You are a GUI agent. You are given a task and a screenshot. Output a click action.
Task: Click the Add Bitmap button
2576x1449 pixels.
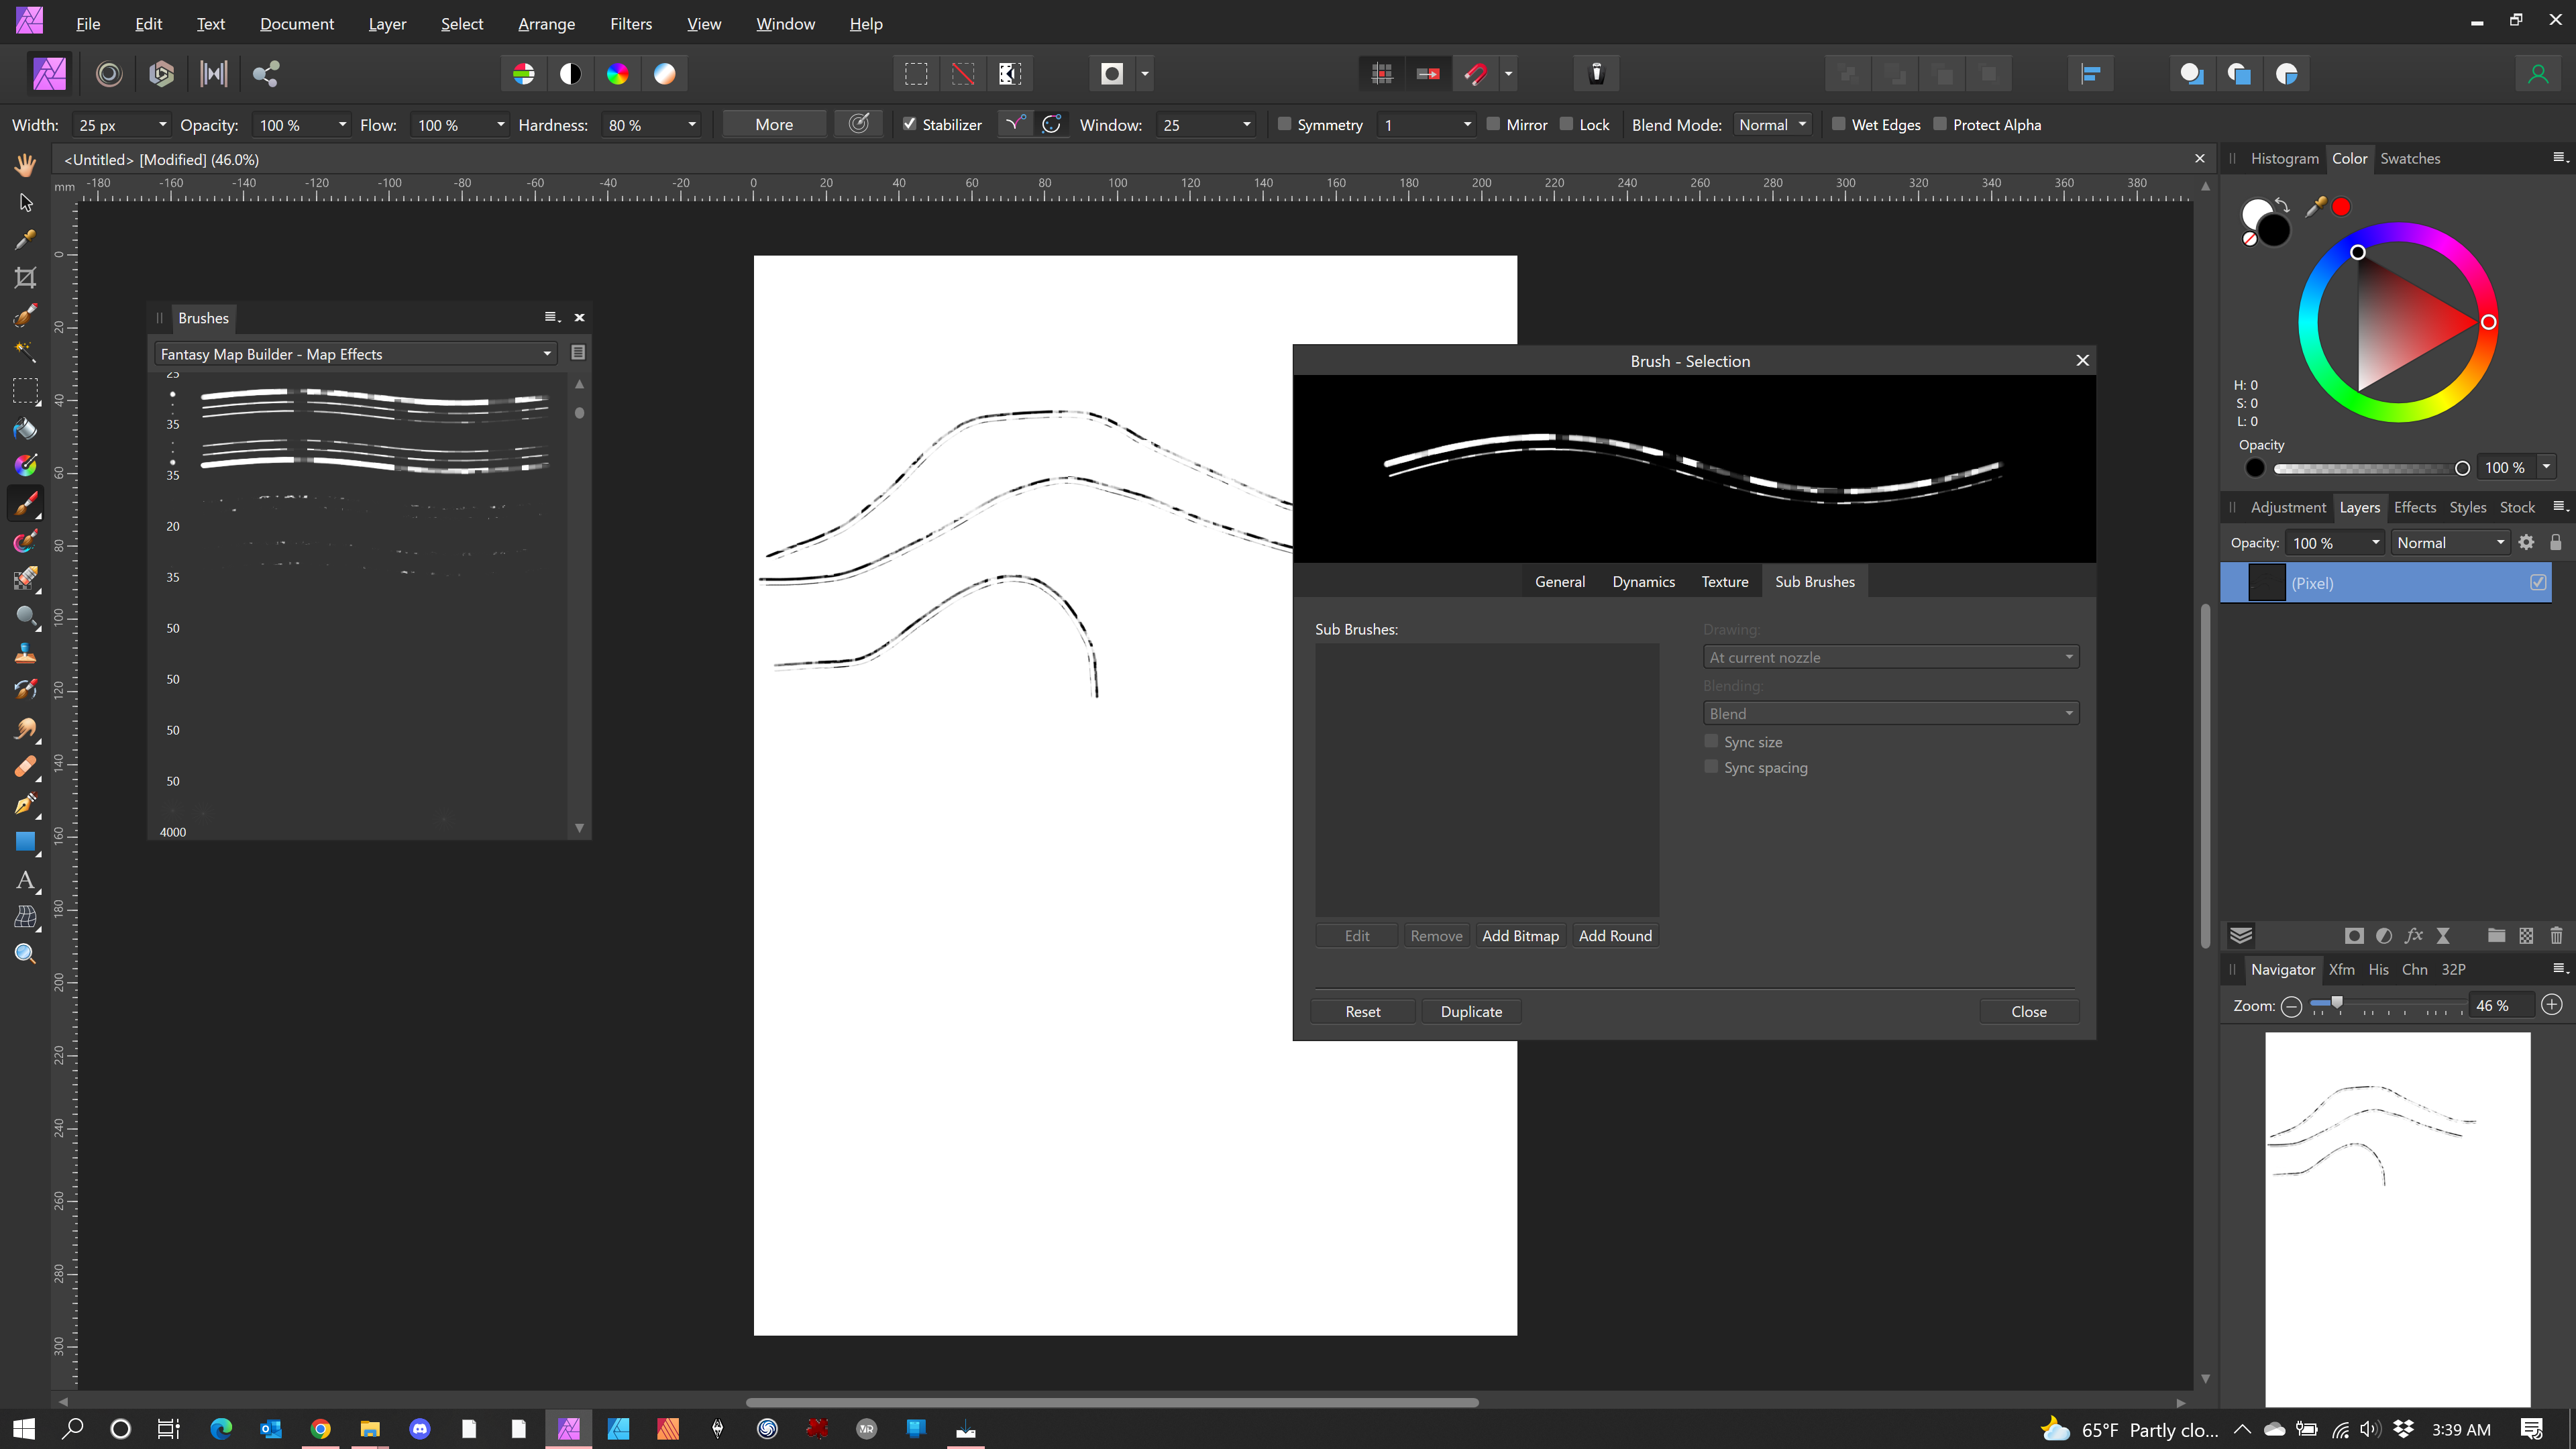tap(1518, 936)
